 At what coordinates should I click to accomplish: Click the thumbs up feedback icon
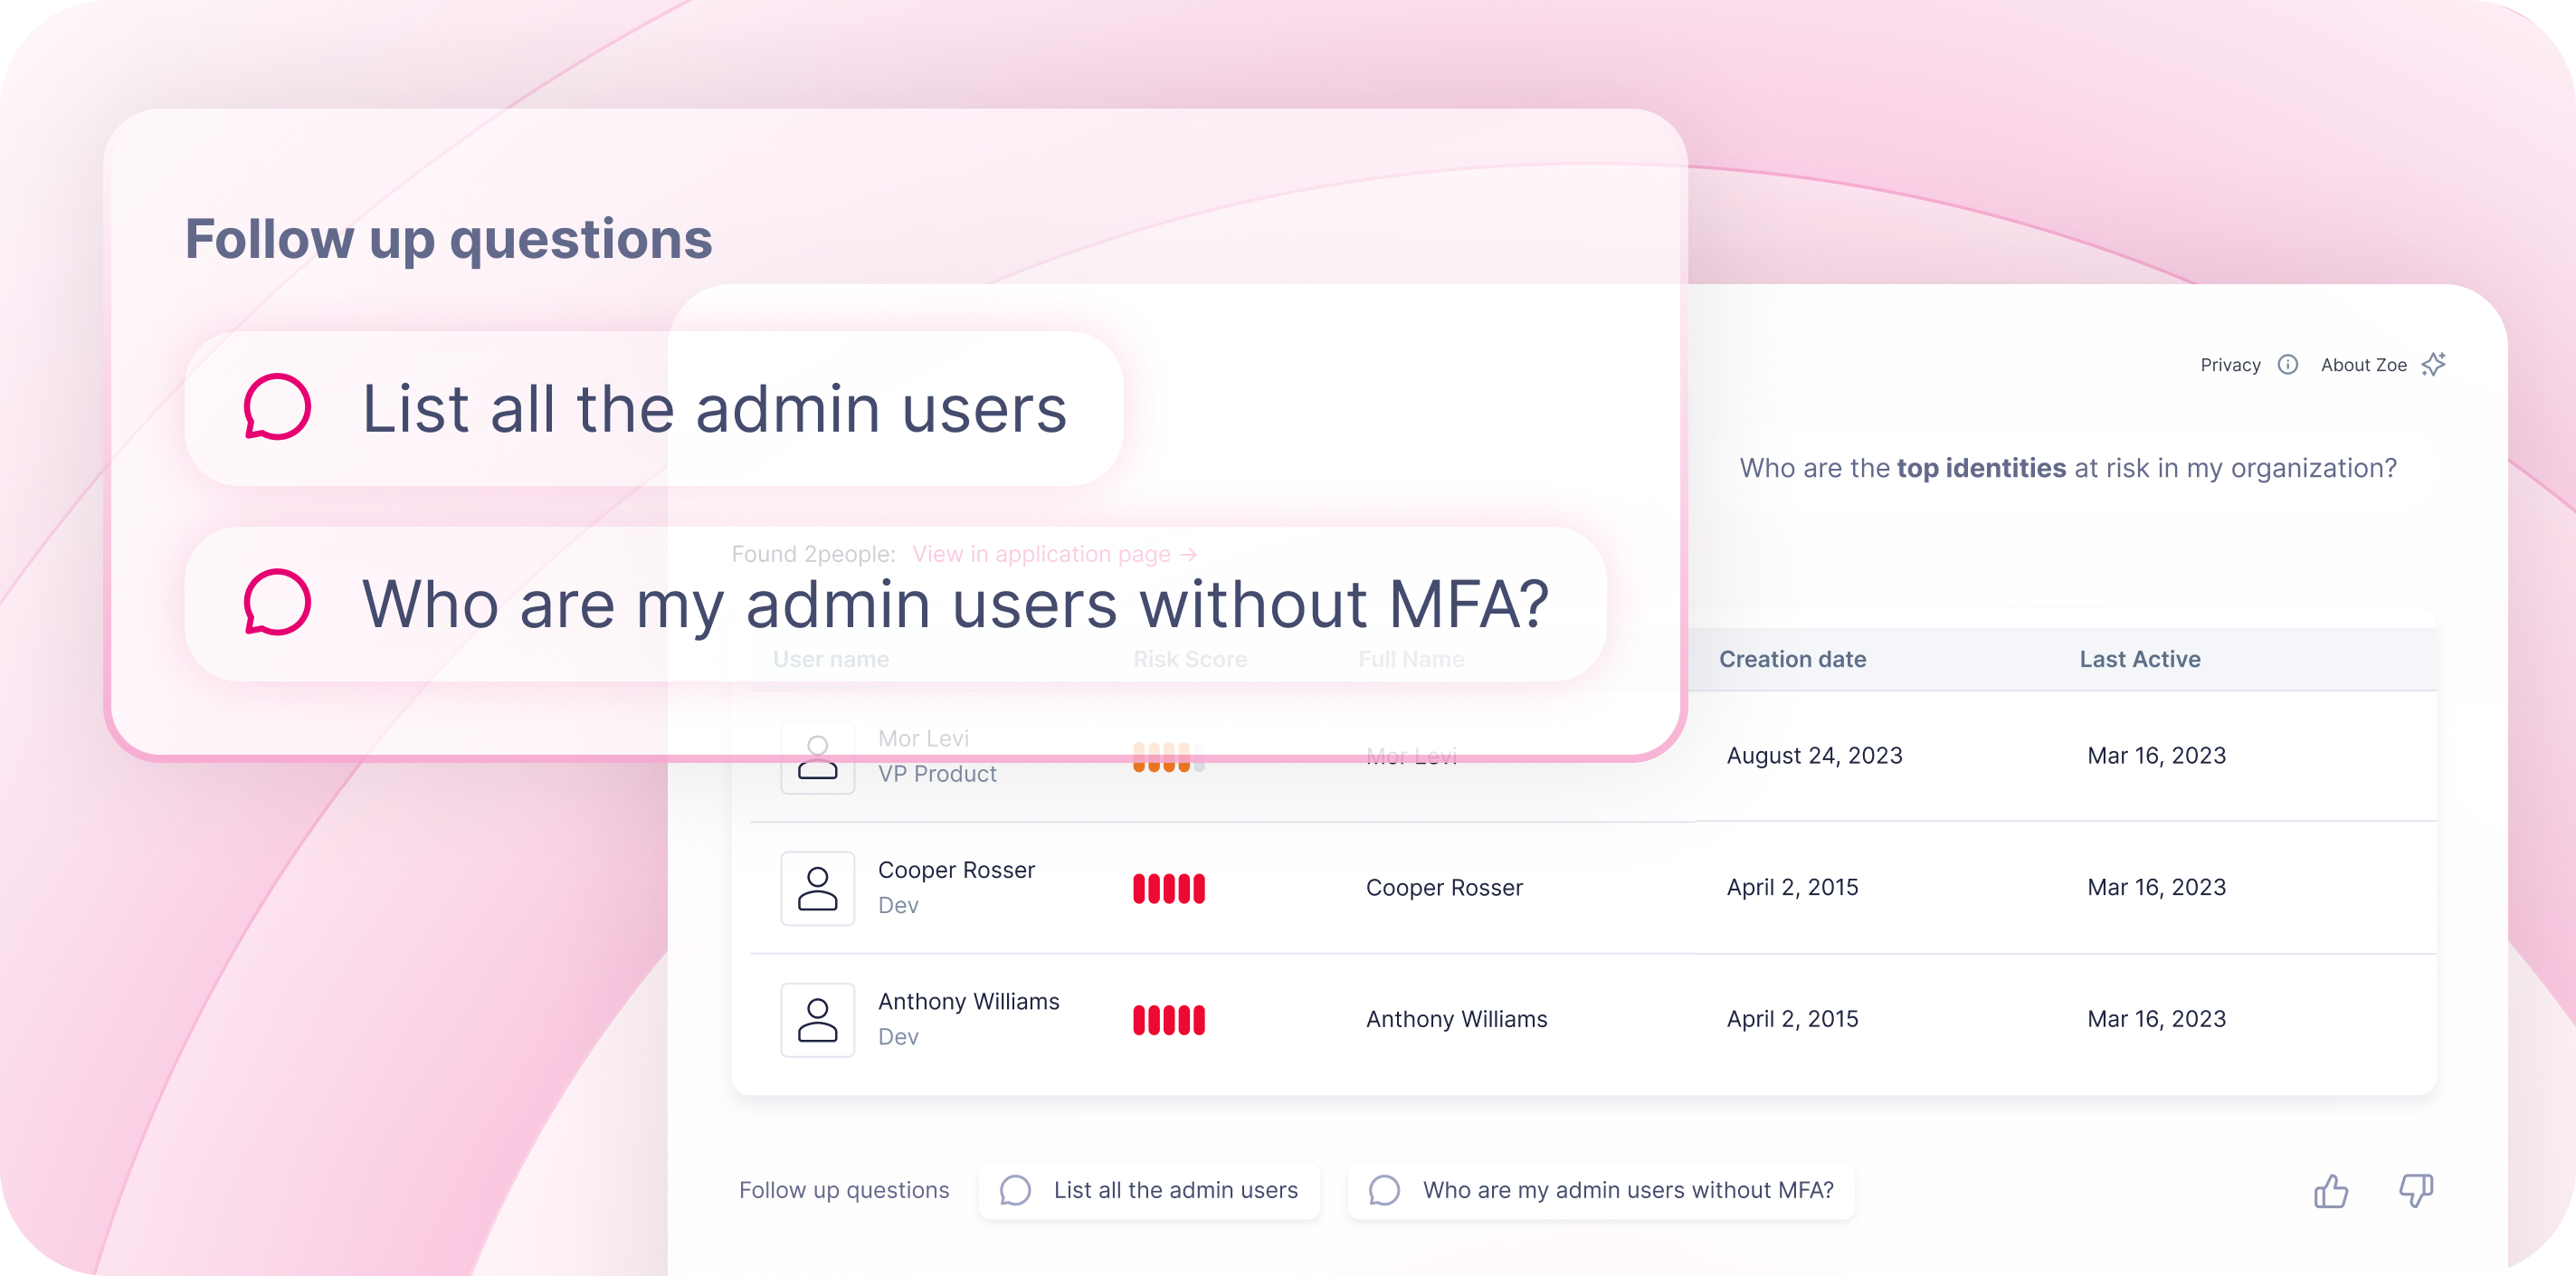pos(2330,1190)
